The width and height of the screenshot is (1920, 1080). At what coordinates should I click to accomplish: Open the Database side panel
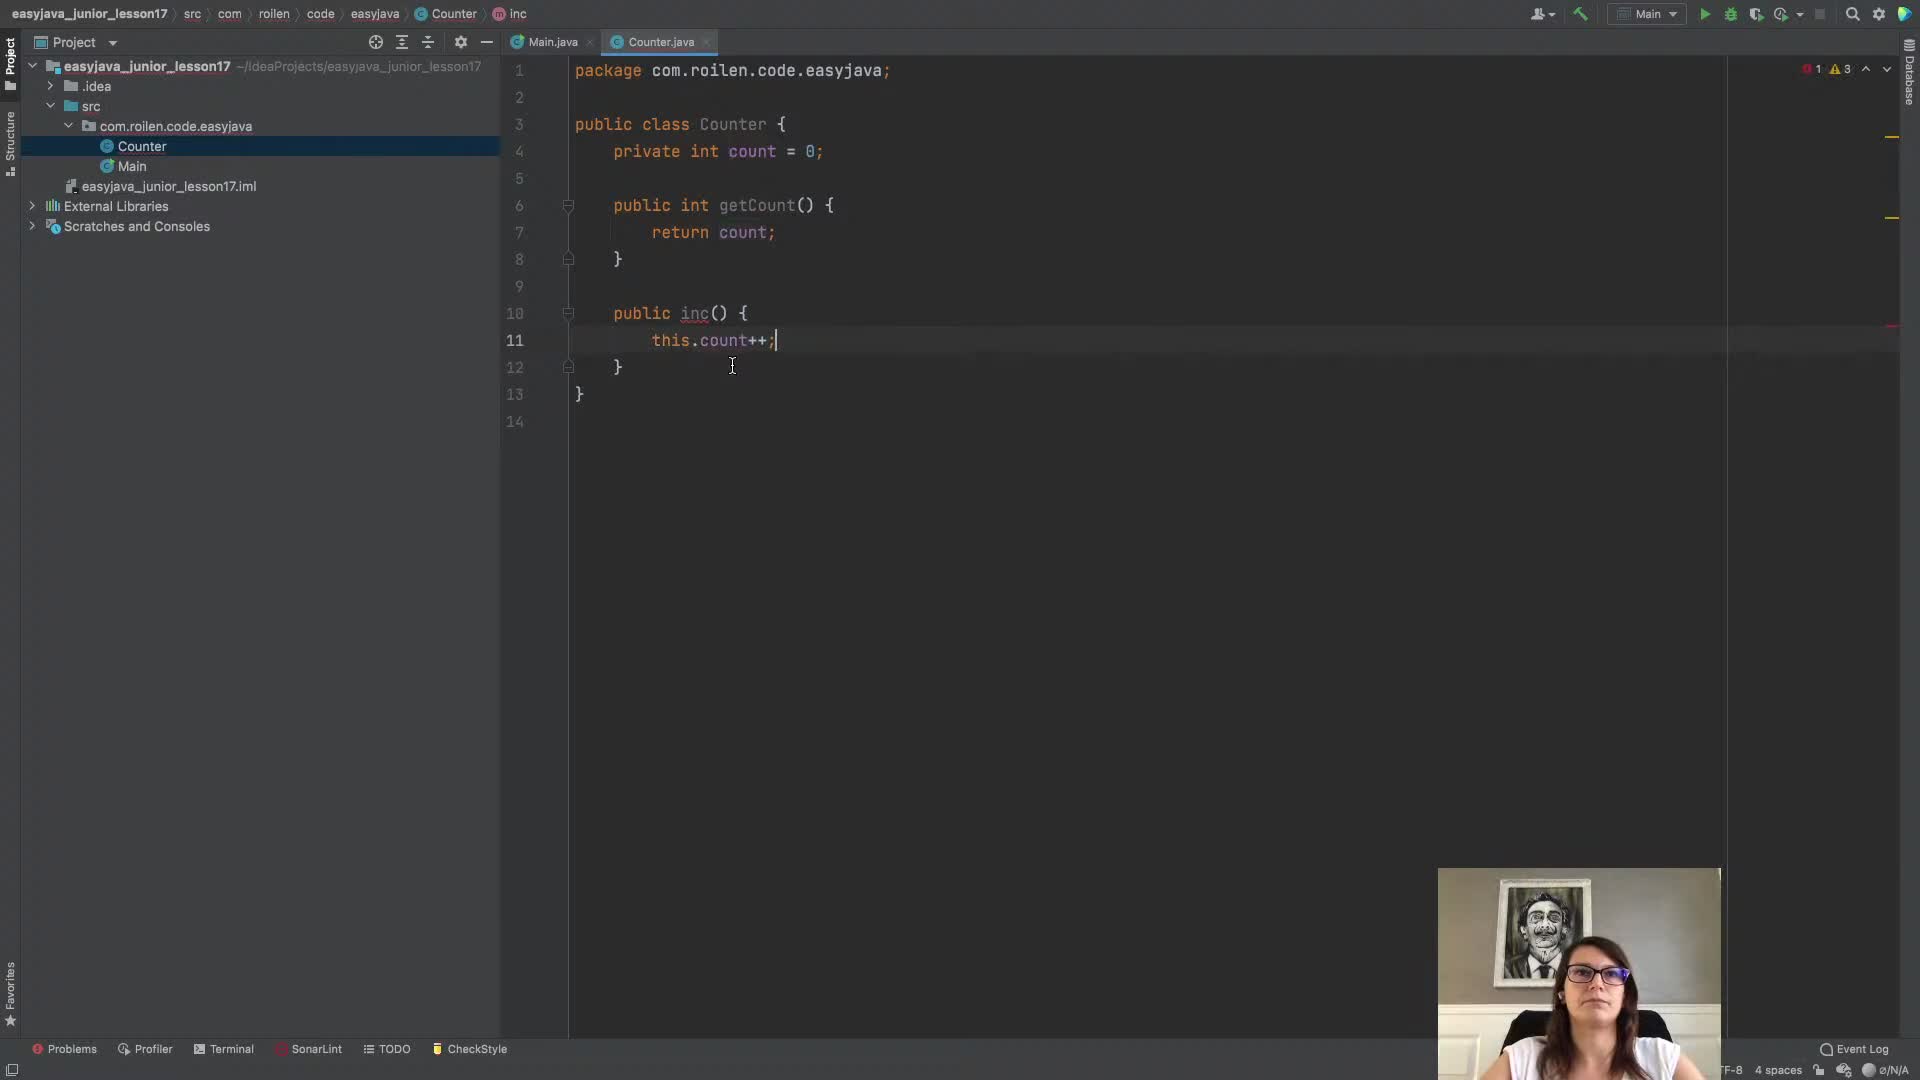tap(1909, 72)
